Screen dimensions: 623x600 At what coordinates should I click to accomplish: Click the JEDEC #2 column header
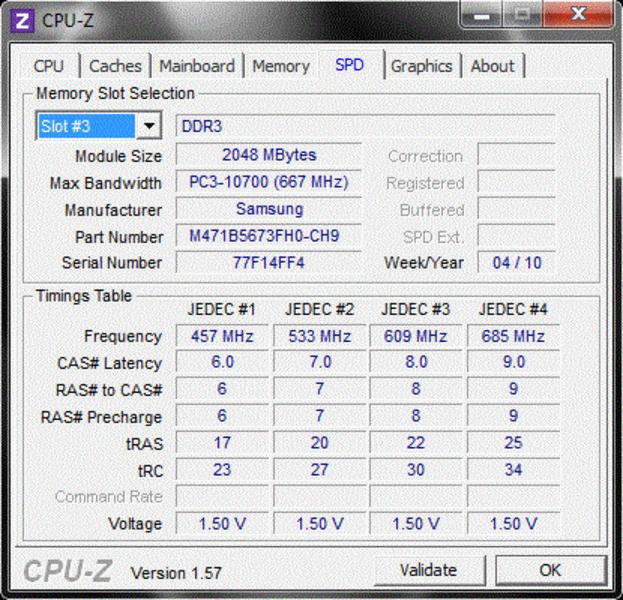(320, 310)
